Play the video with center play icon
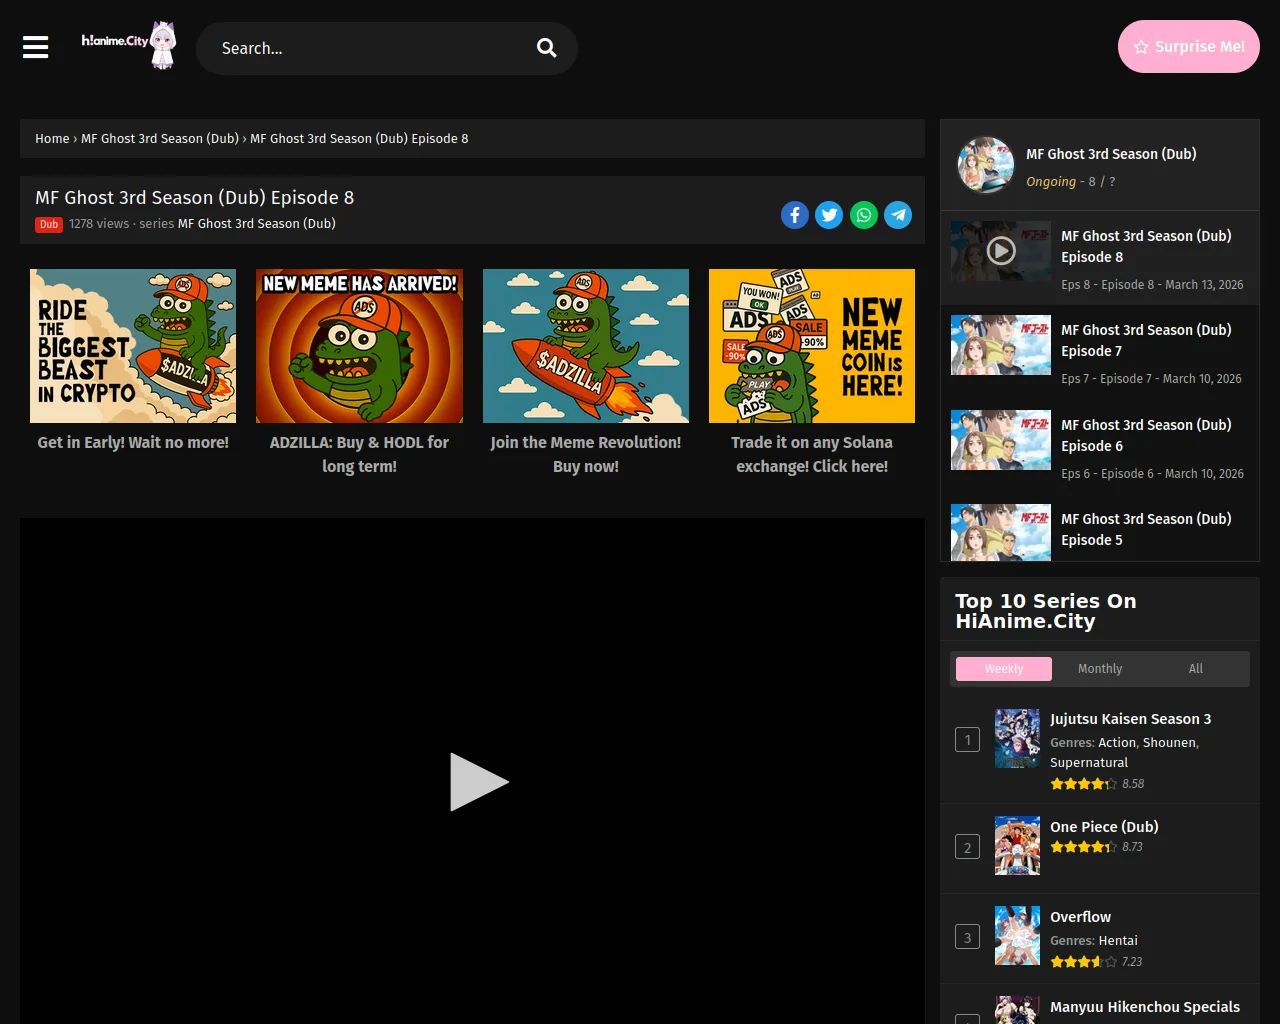The width and height of the screenshot is (1280, 1024). [478, 782]
